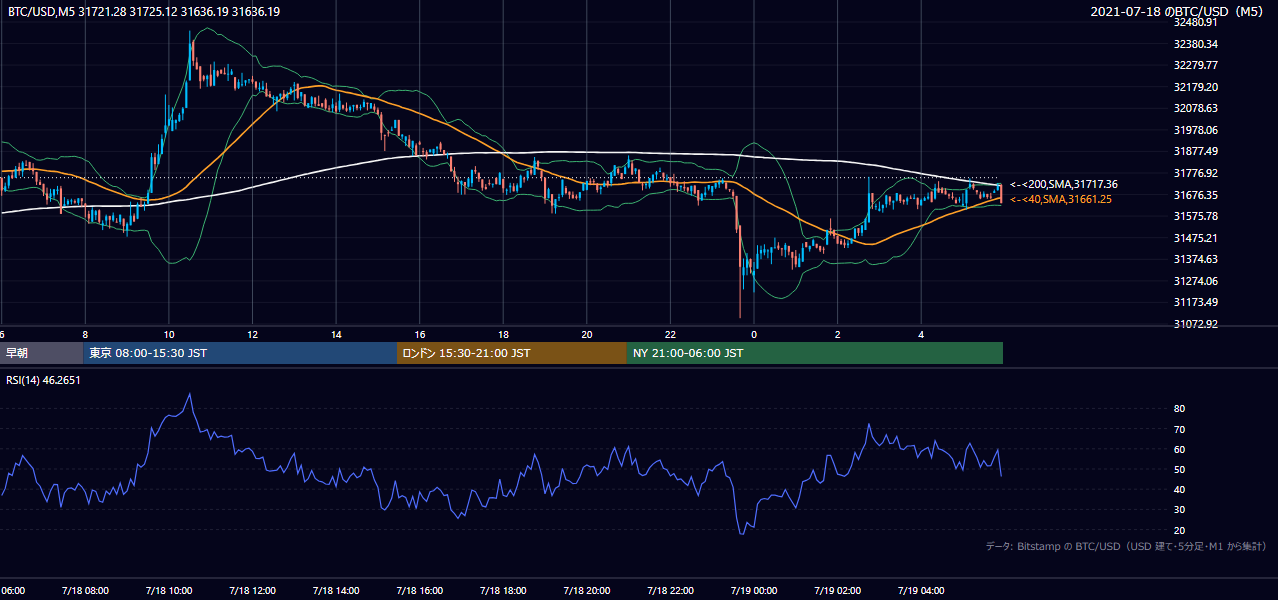Image resolution: width=1278 pixels, height=600 pixels.
Task: Click RSI scale value 50
Action: (1179, 470)
